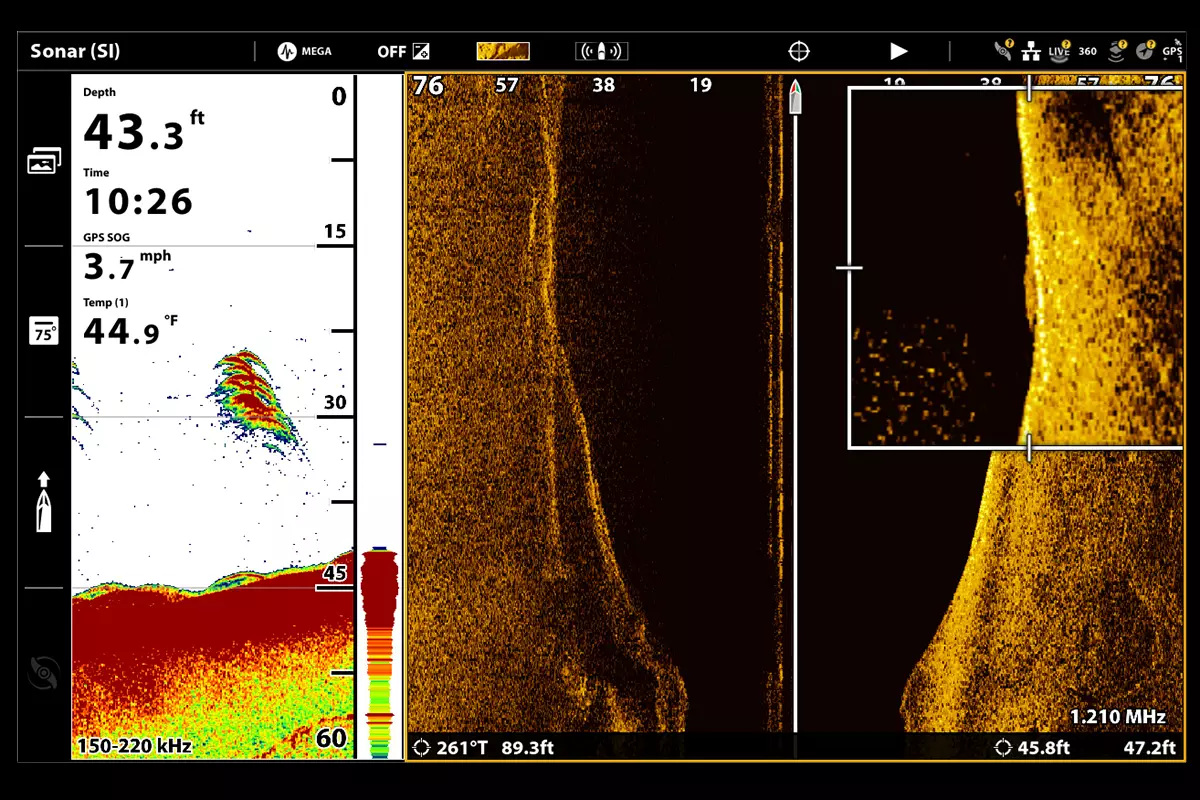Tap the boat heading arrow sidebar icon
The image size is (1200, 800).
(x=44, y=502)
